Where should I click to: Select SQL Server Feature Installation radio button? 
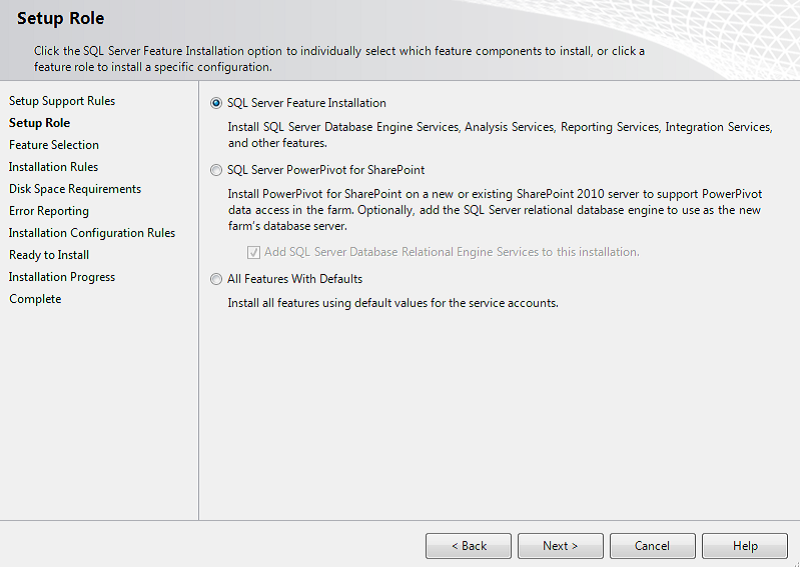pyautogui.click(x=216, y=103)
